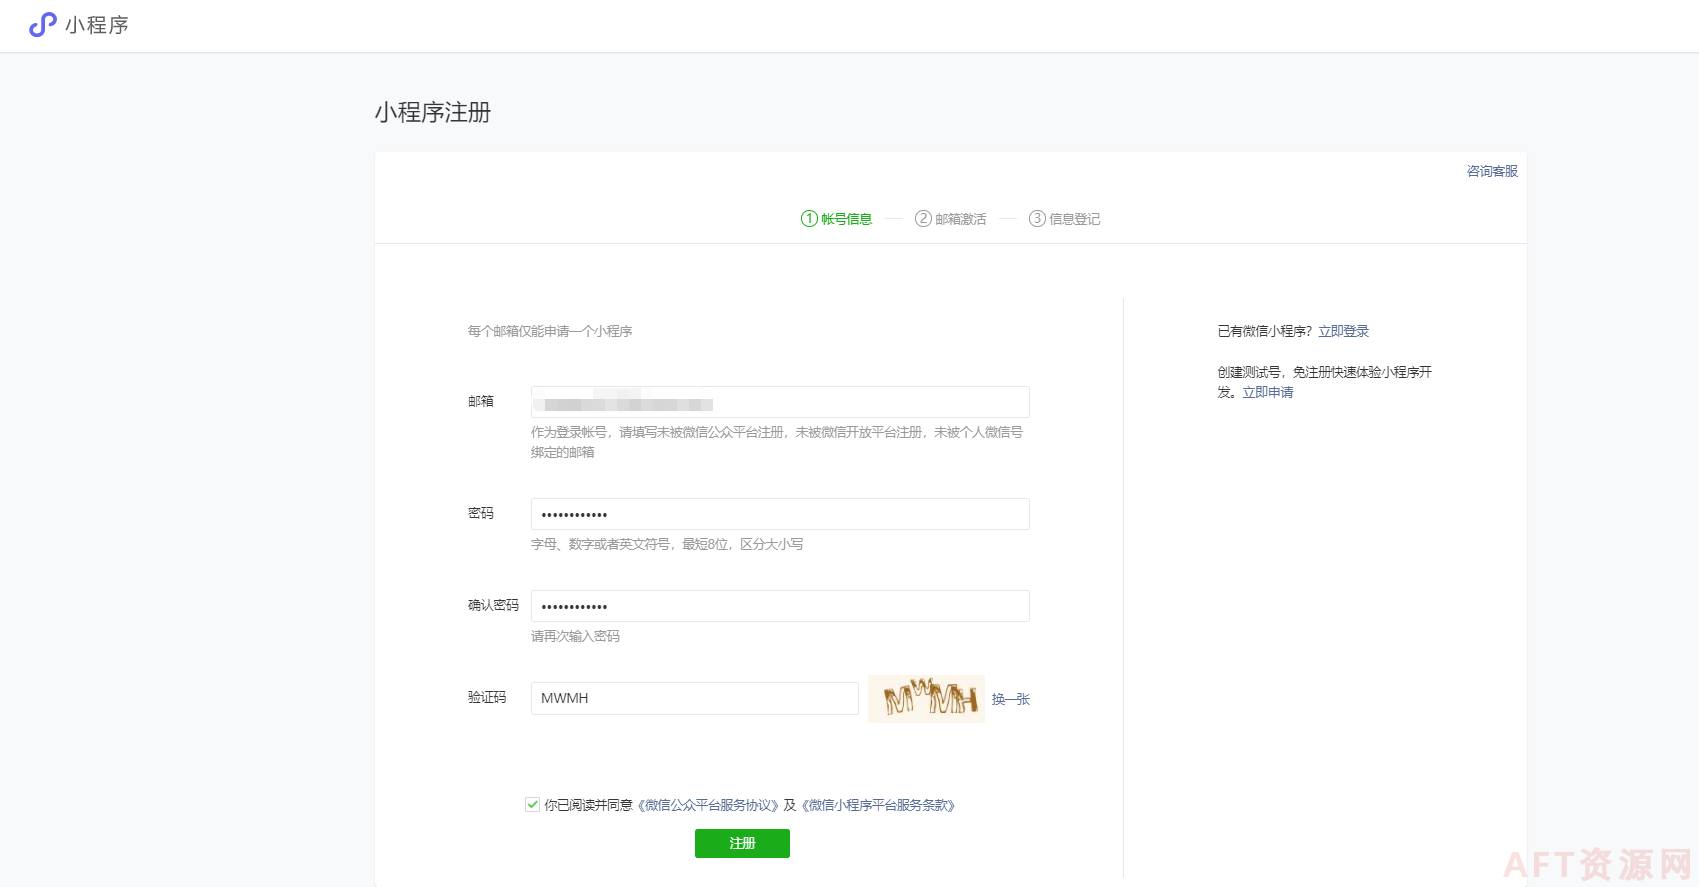Open 《微信小程序平台服务条款》 terms link
The height and width of the screenshot is (887, 1699).
878,805
